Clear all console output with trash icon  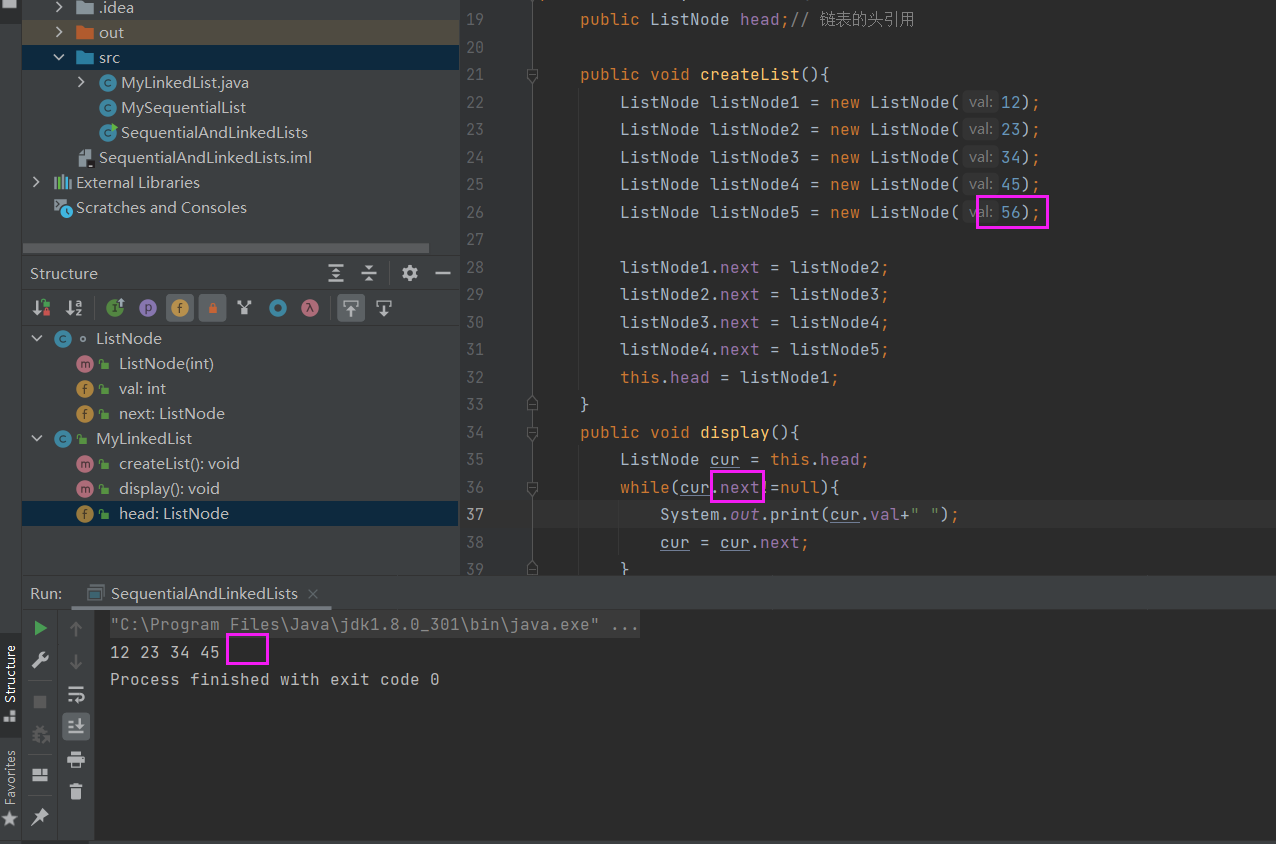point(76,791)
